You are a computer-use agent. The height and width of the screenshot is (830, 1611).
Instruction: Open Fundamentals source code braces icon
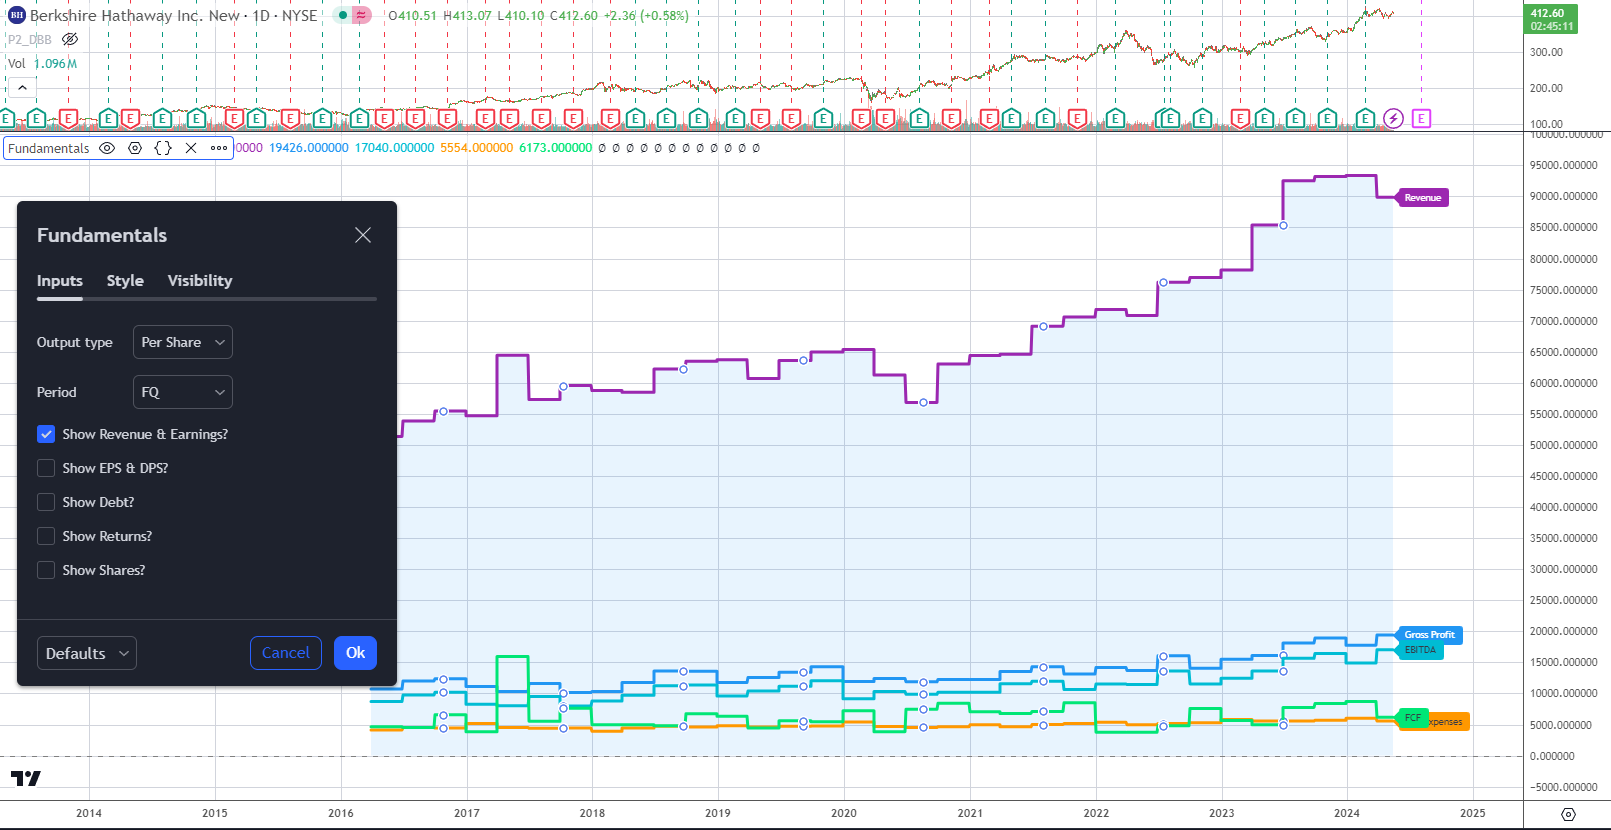(163, 148)
